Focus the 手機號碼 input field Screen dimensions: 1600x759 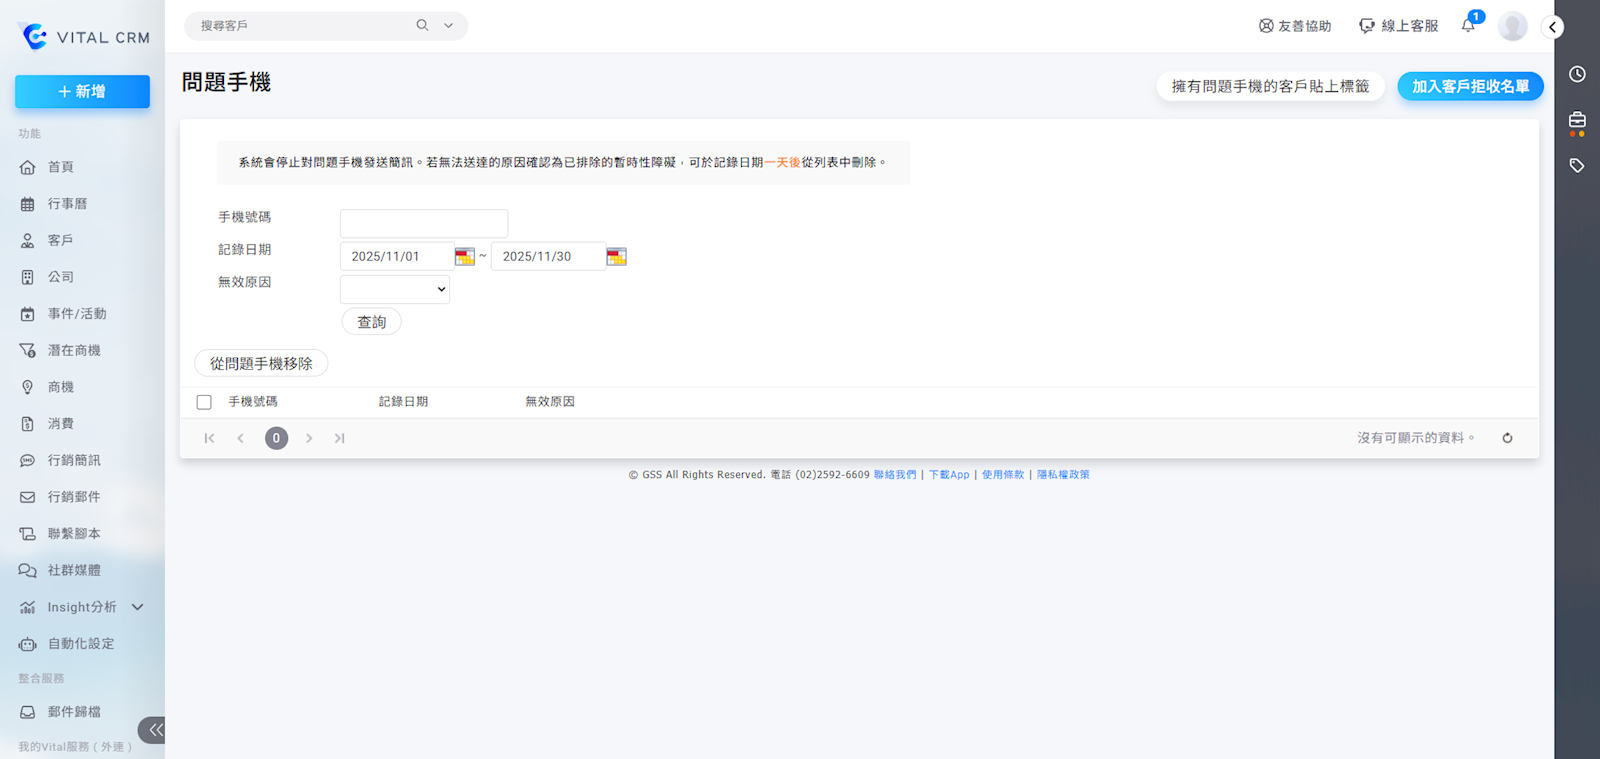point(424,223)
